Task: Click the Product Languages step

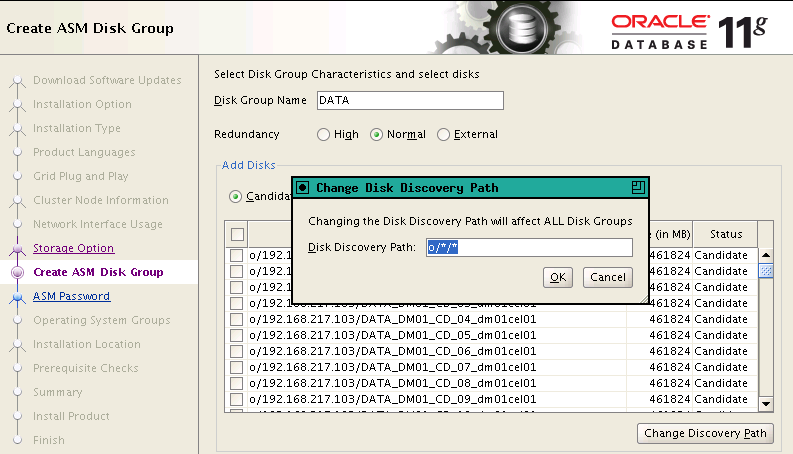Action: [x=84, y=152]
